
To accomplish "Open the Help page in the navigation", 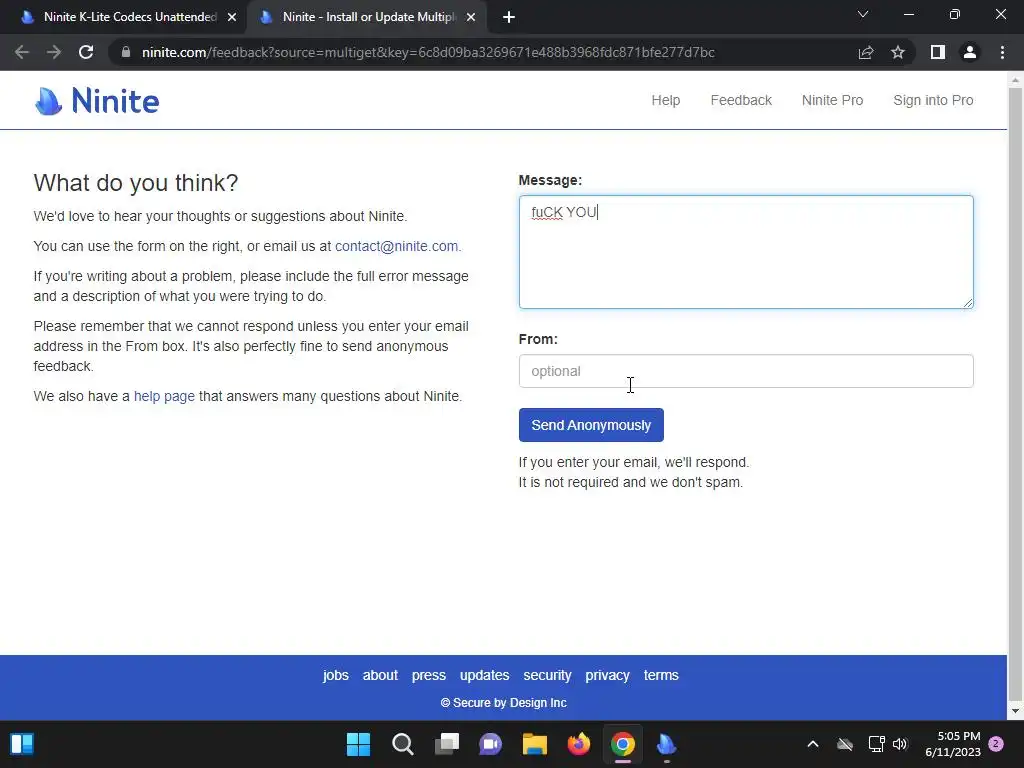I will coord(665,101).
